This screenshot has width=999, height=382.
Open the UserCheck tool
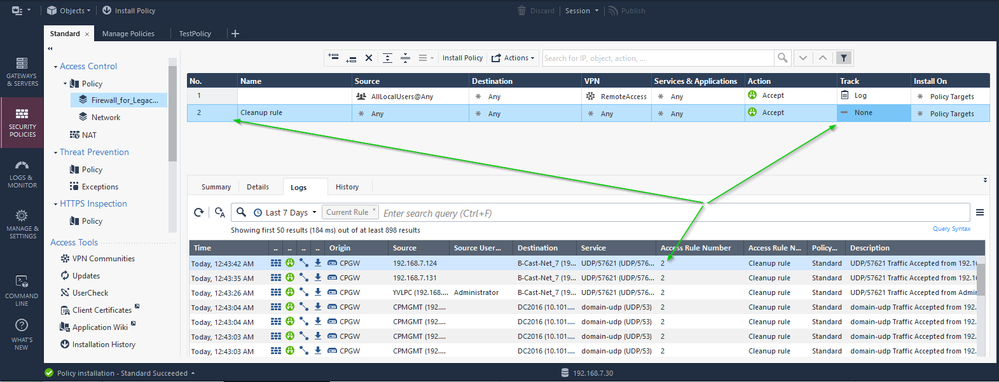coord(84,293)
